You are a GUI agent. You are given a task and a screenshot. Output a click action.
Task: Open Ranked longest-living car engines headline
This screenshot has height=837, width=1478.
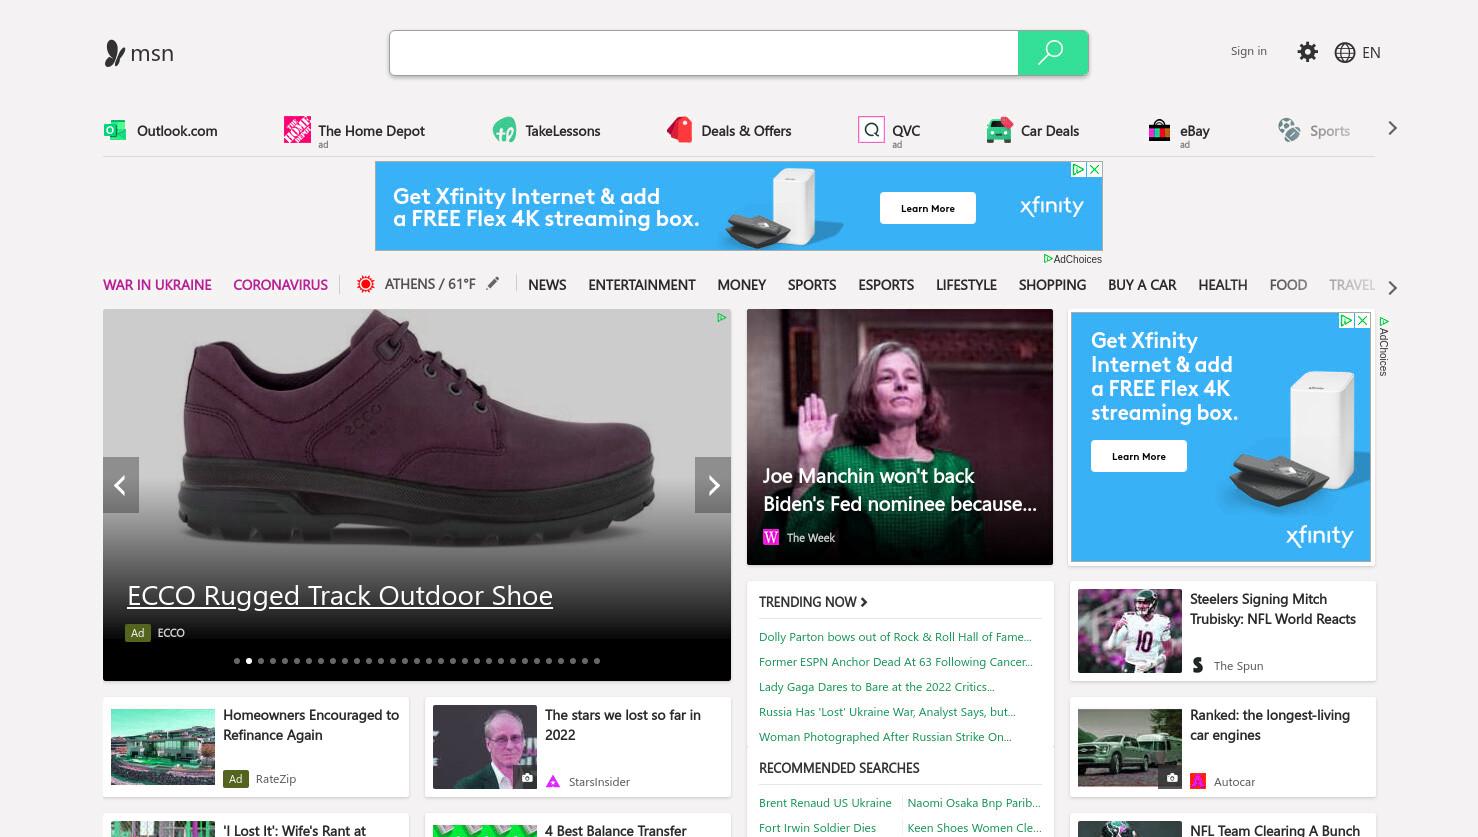click(1270, 725)
